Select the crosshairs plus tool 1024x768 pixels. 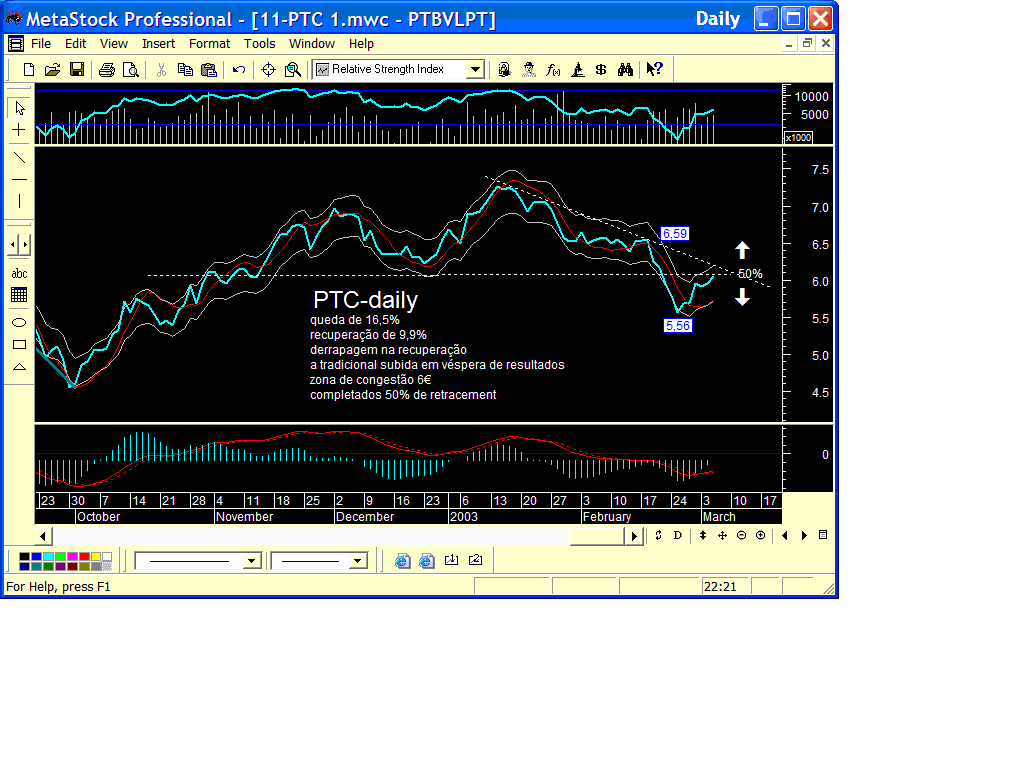(x=20, y=130)
